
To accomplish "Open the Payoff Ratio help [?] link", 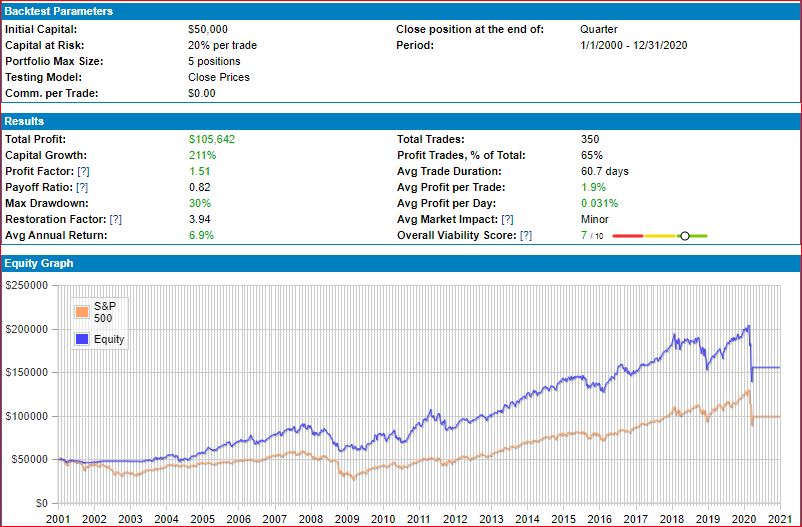I will [x=82, y=187].
